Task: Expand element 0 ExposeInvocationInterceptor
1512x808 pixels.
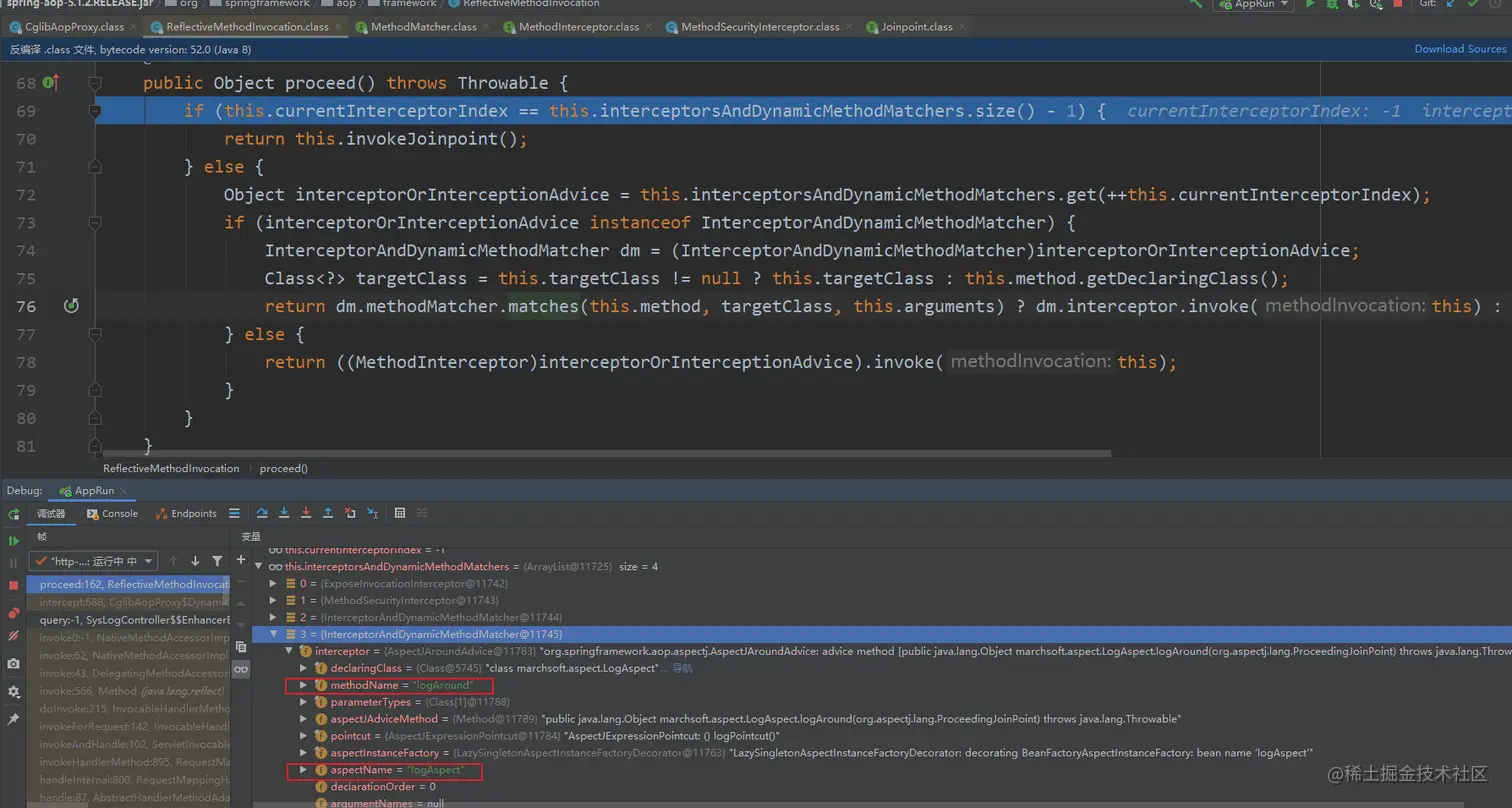Action: click(x=274, y=583)
